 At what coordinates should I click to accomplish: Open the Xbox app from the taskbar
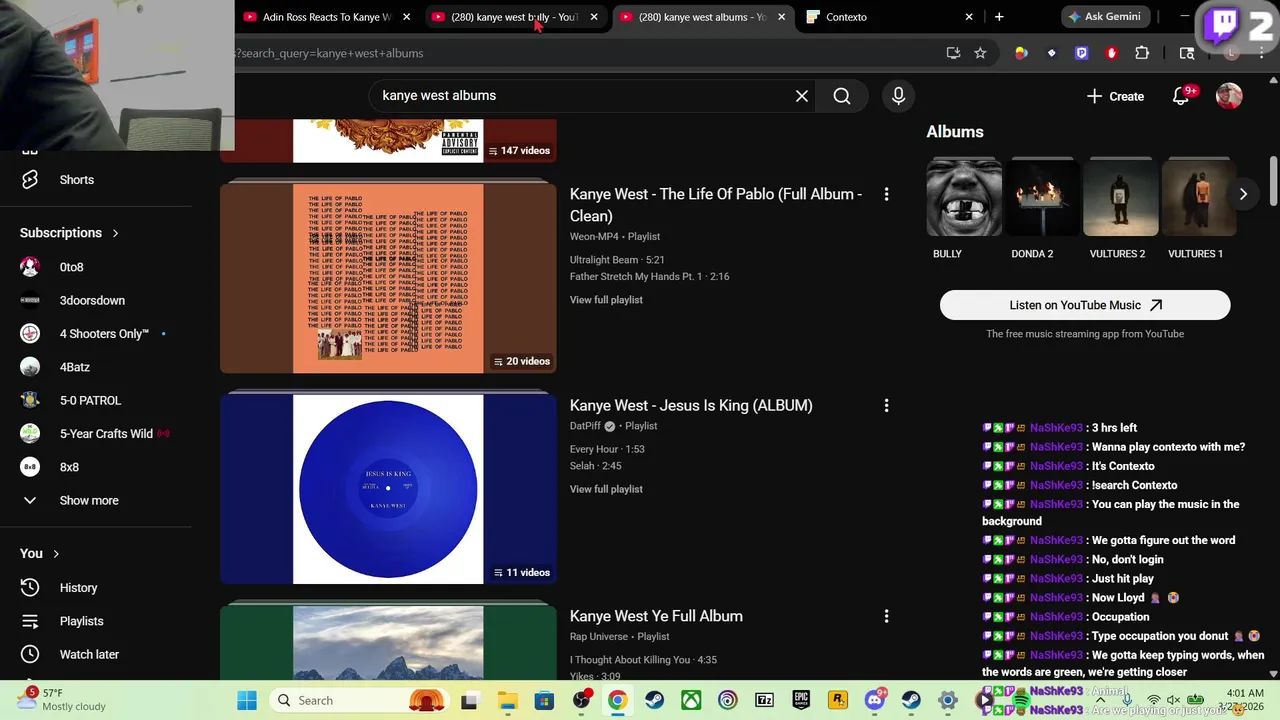691,701
